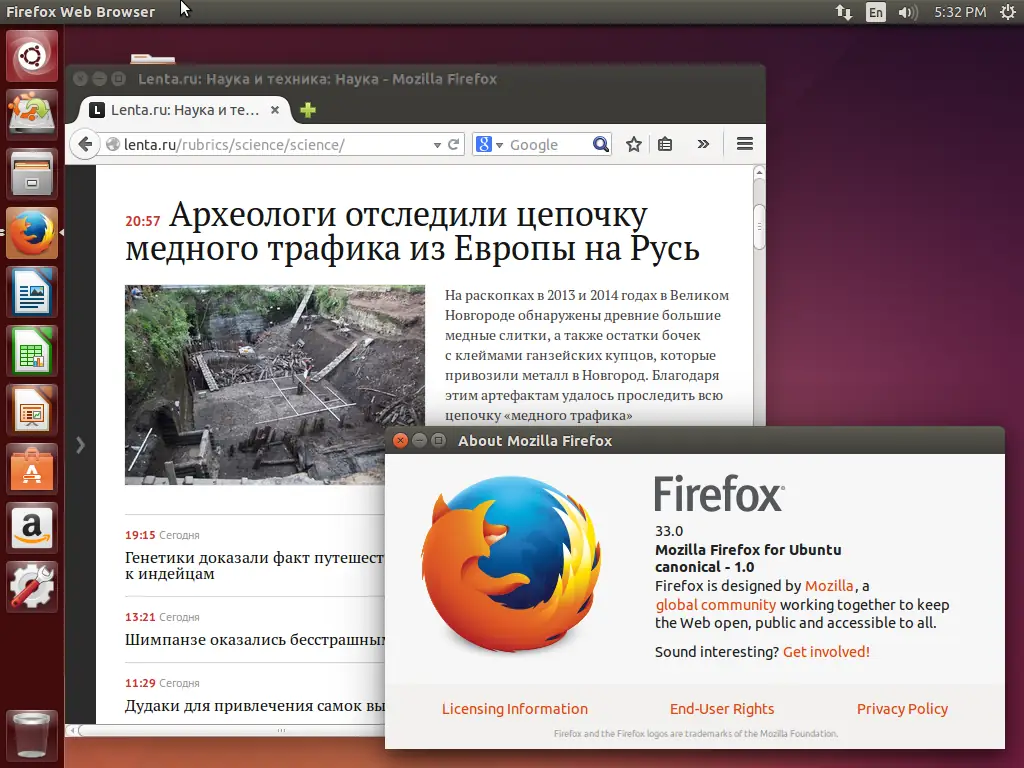
Task: Click the network indicator in the top panel
Action: (x=844, y=12)
